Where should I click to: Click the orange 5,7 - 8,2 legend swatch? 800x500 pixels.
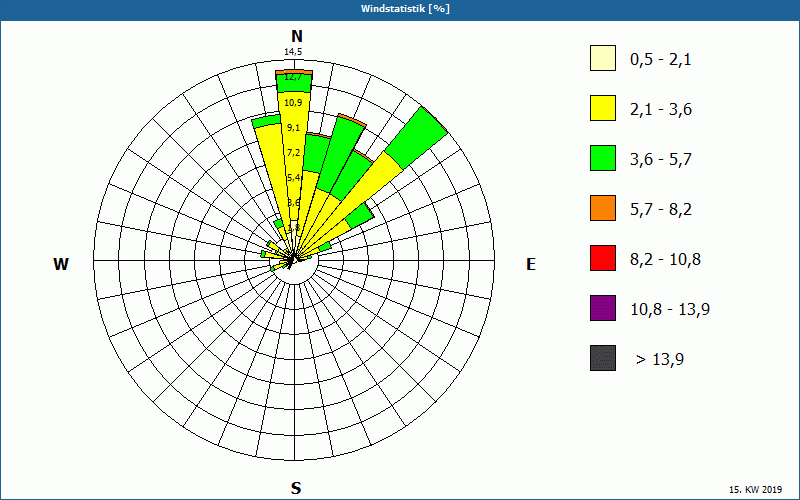603,208
